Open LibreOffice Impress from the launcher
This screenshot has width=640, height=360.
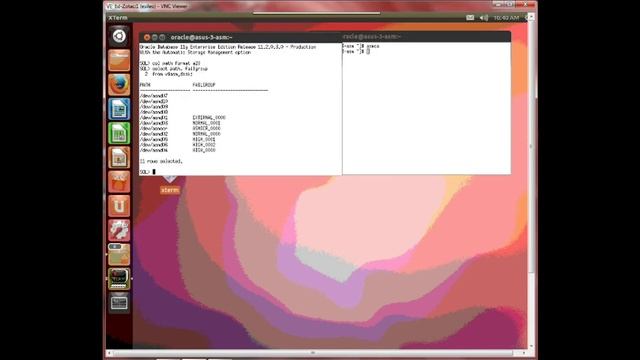[119, 157]
